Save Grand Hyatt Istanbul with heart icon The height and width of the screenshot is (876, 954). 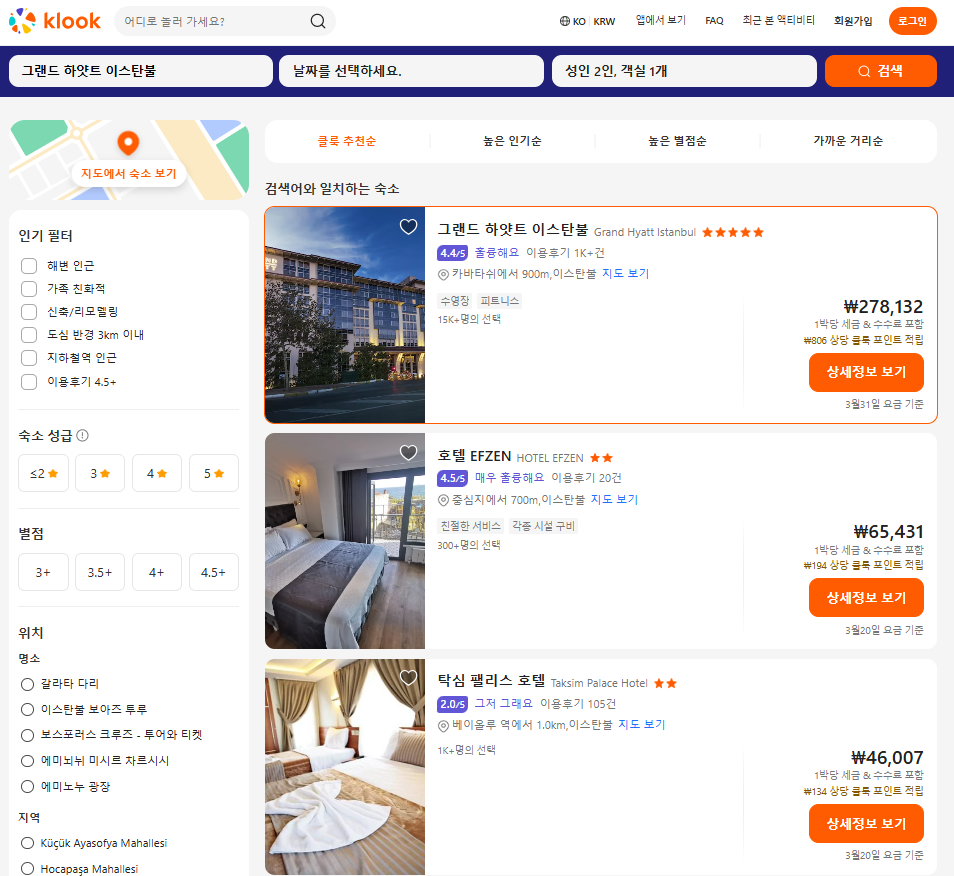pos(408,227)
